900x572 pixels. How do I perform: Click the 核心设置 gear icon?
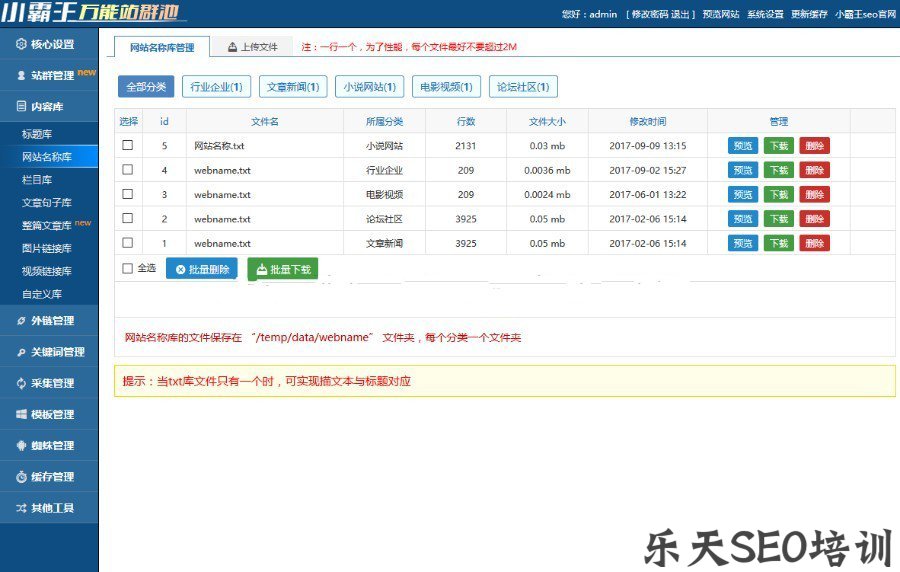click(x=21, y=44)
